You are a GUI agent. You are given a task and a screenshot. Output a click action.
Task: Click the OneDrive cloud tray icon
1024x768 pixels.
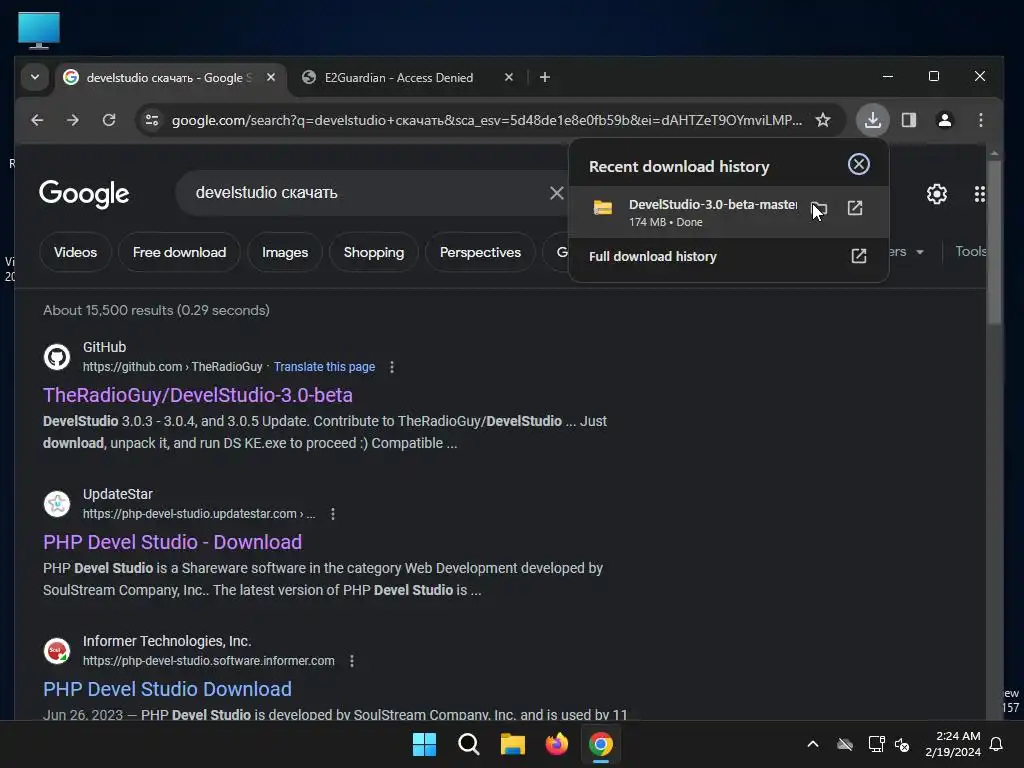[x=845, y=744]
